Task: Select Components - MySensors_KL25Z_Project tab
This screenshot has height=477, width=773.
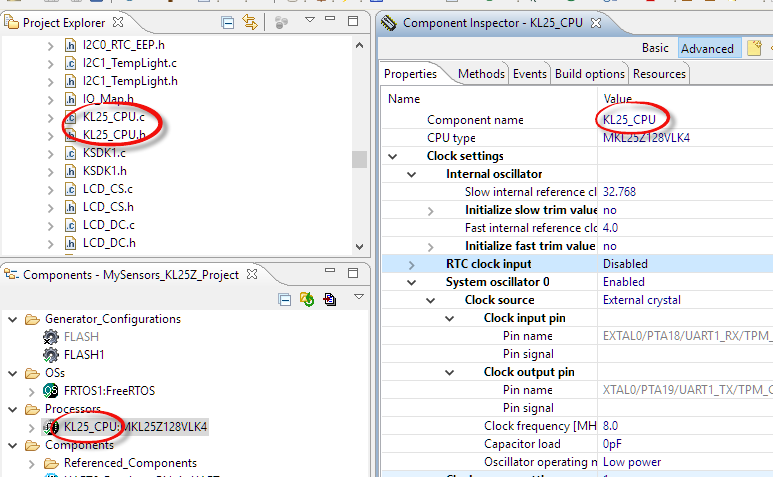Action: [131, 274]
